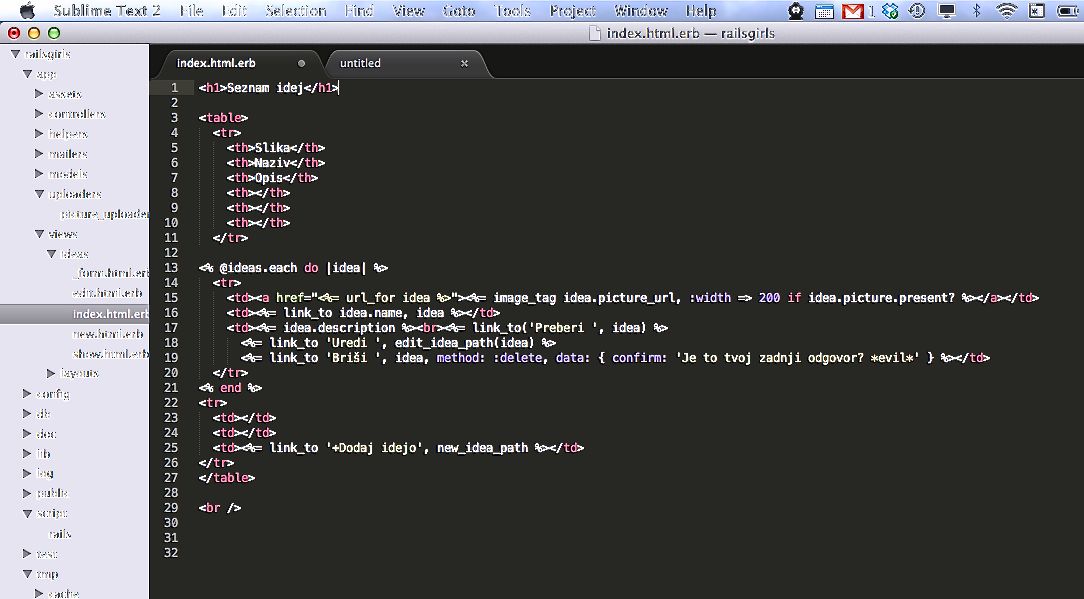Click line number 13 in the gutter

pos(173,268)
